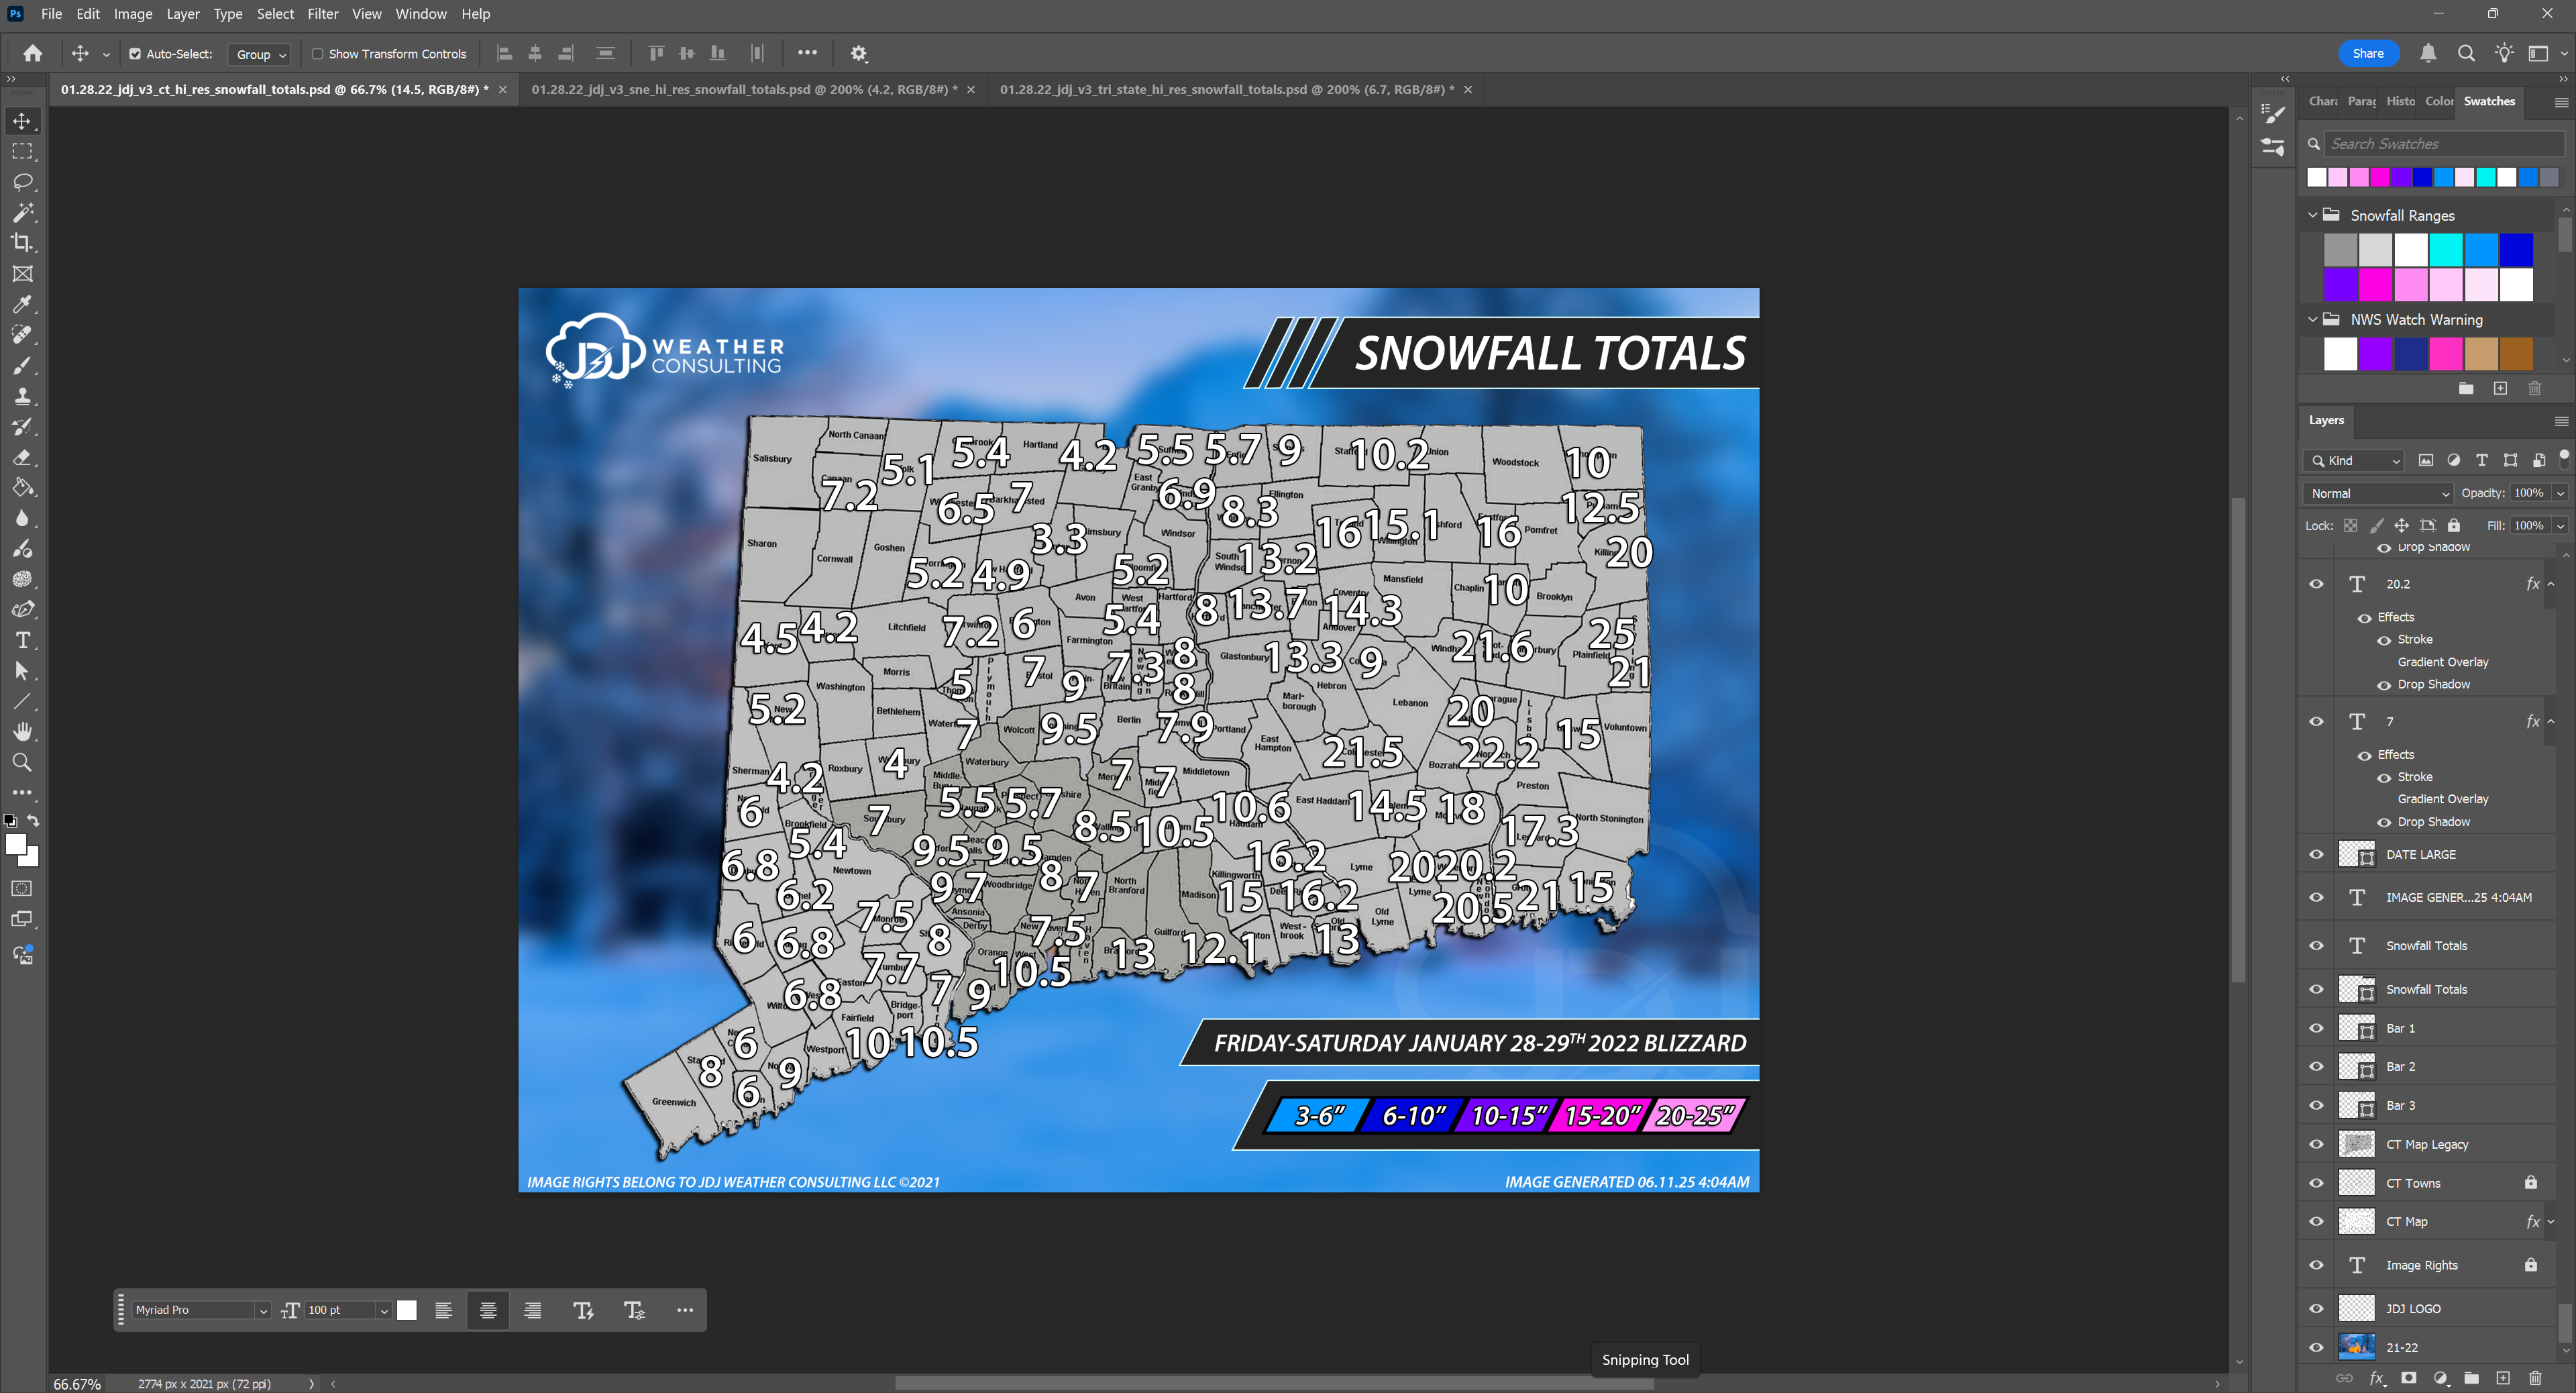Collapse the Snowfall Ranges swatch folder
Viewport: 2576px width, 1393px height.
[x=2313, y=215]
